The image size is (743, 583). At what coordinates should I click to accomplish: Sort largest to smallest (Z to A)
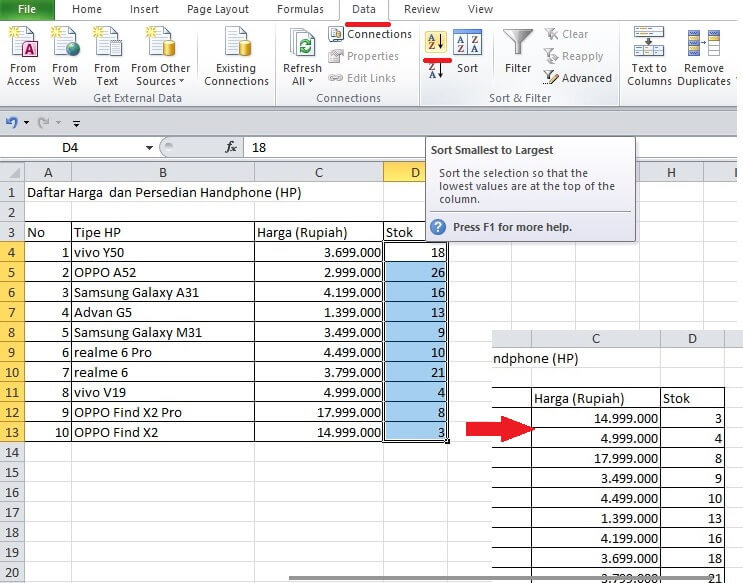pyautogui.click(x=435, y=71)
